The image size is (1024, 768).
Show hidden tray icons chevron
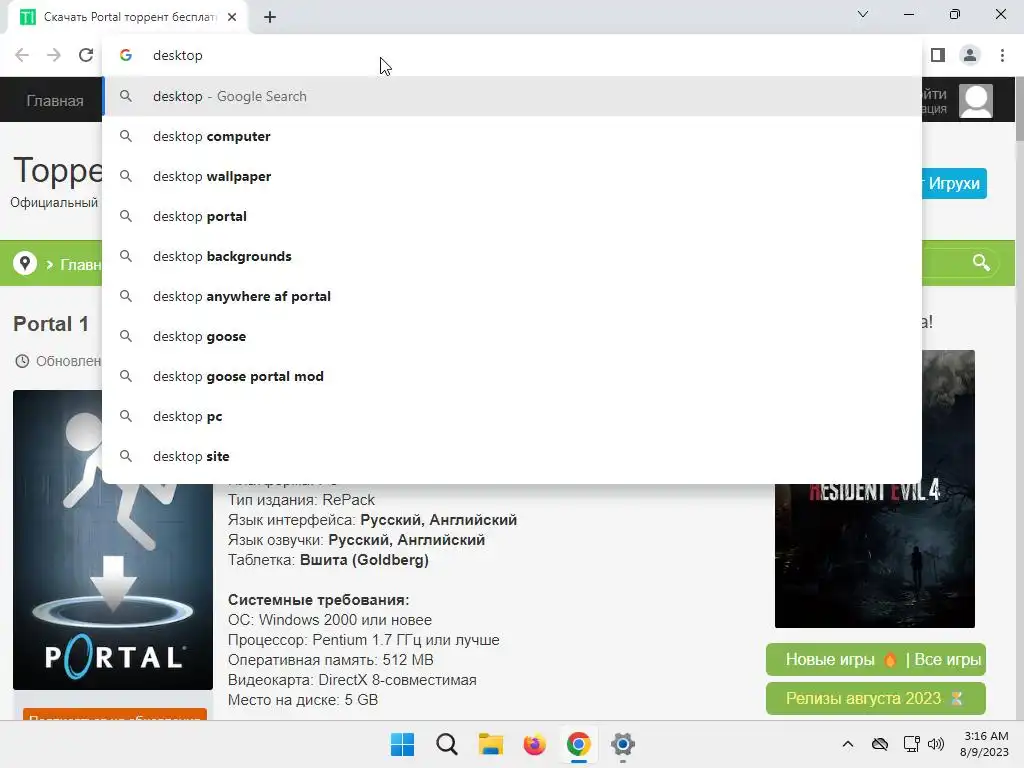pyautogui.click(x=848, y=744)
